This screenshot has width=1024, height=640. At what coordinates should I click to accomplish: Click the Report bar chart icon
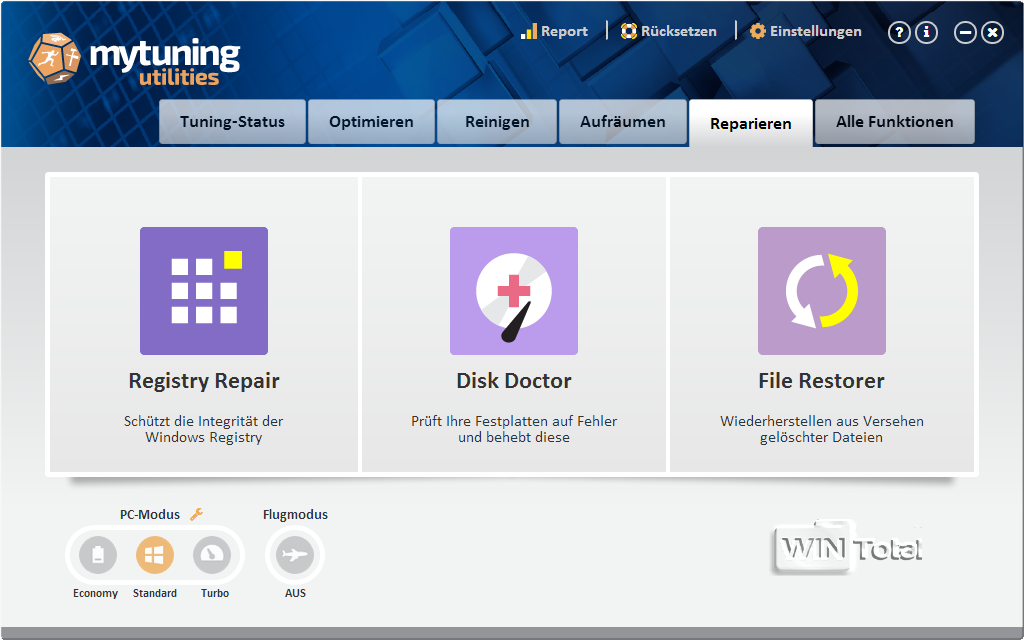point(528,31)
